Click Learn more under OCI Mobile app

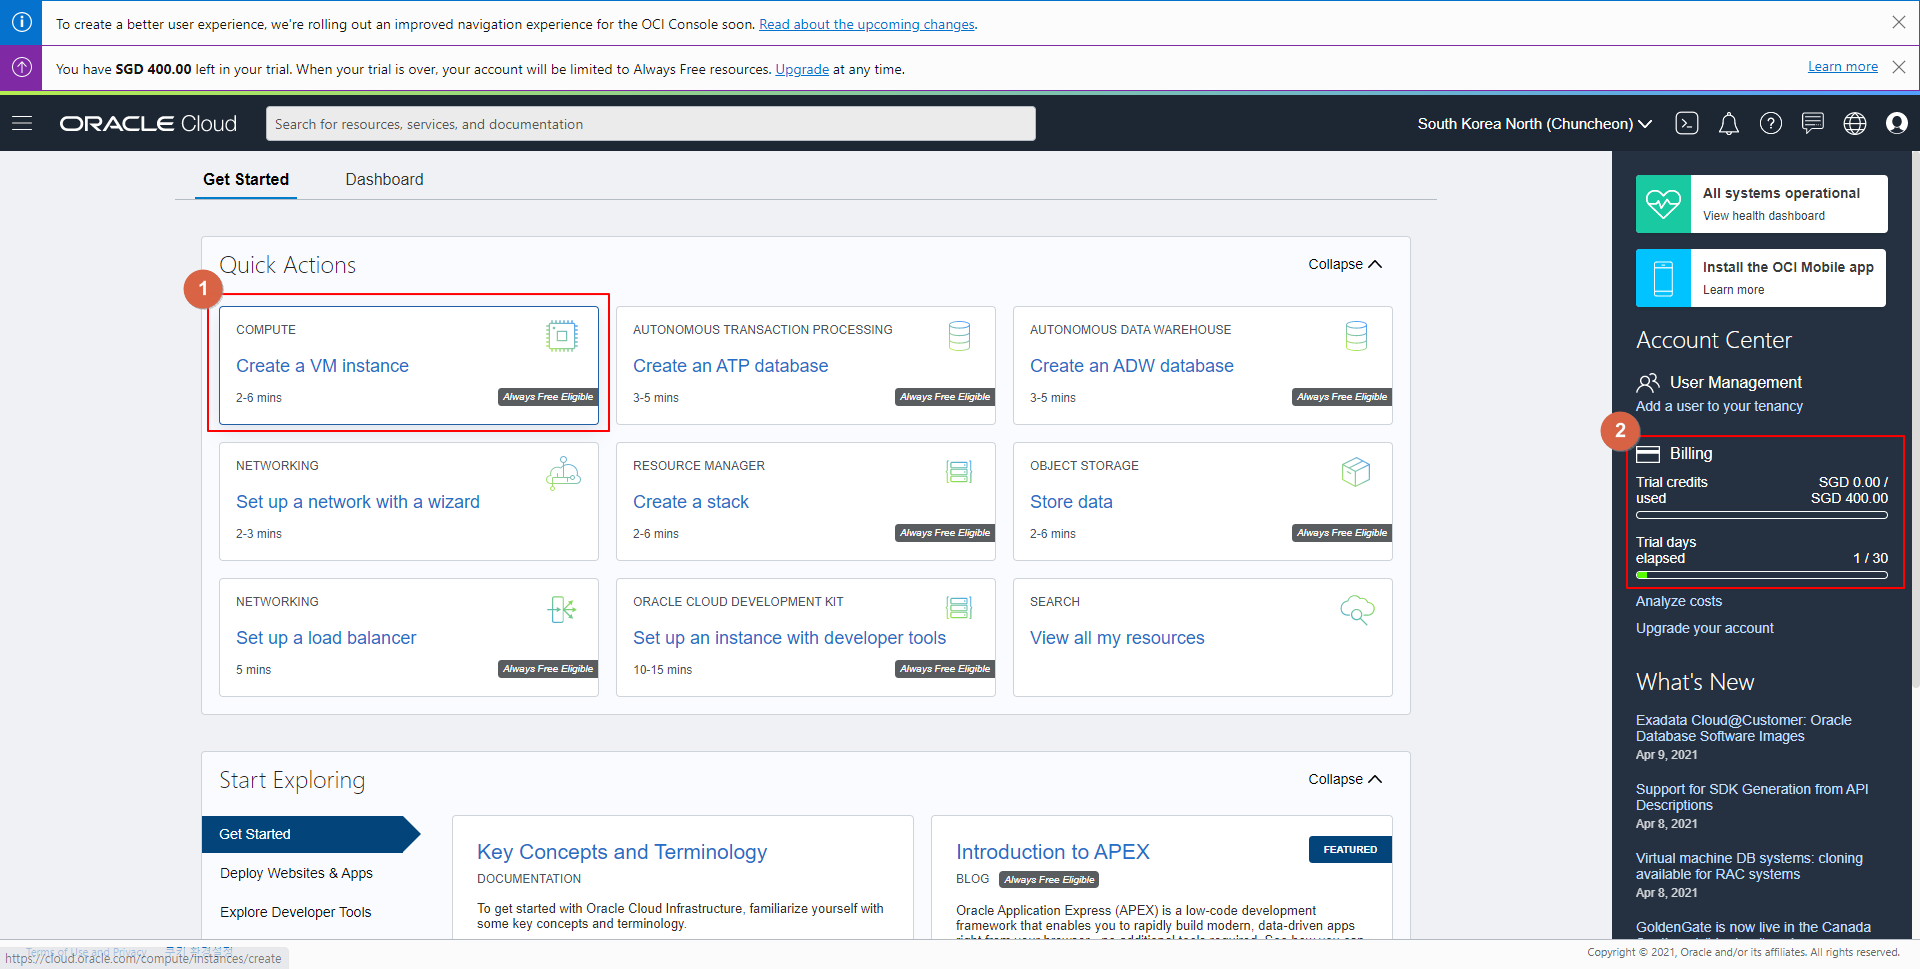pos(1733,290)
